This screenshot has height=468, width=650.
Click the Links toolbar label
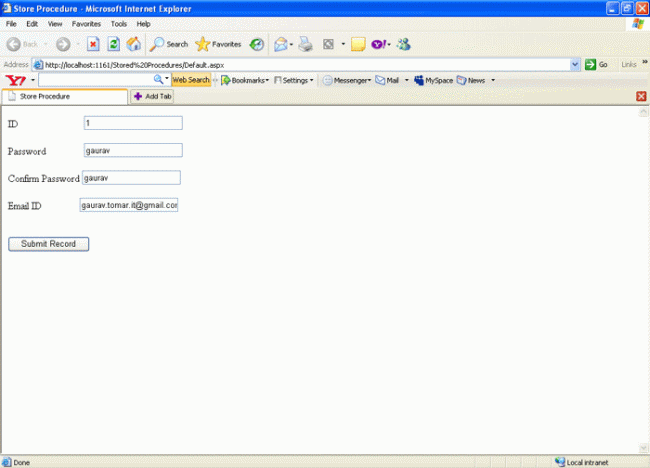click(628, 65)
